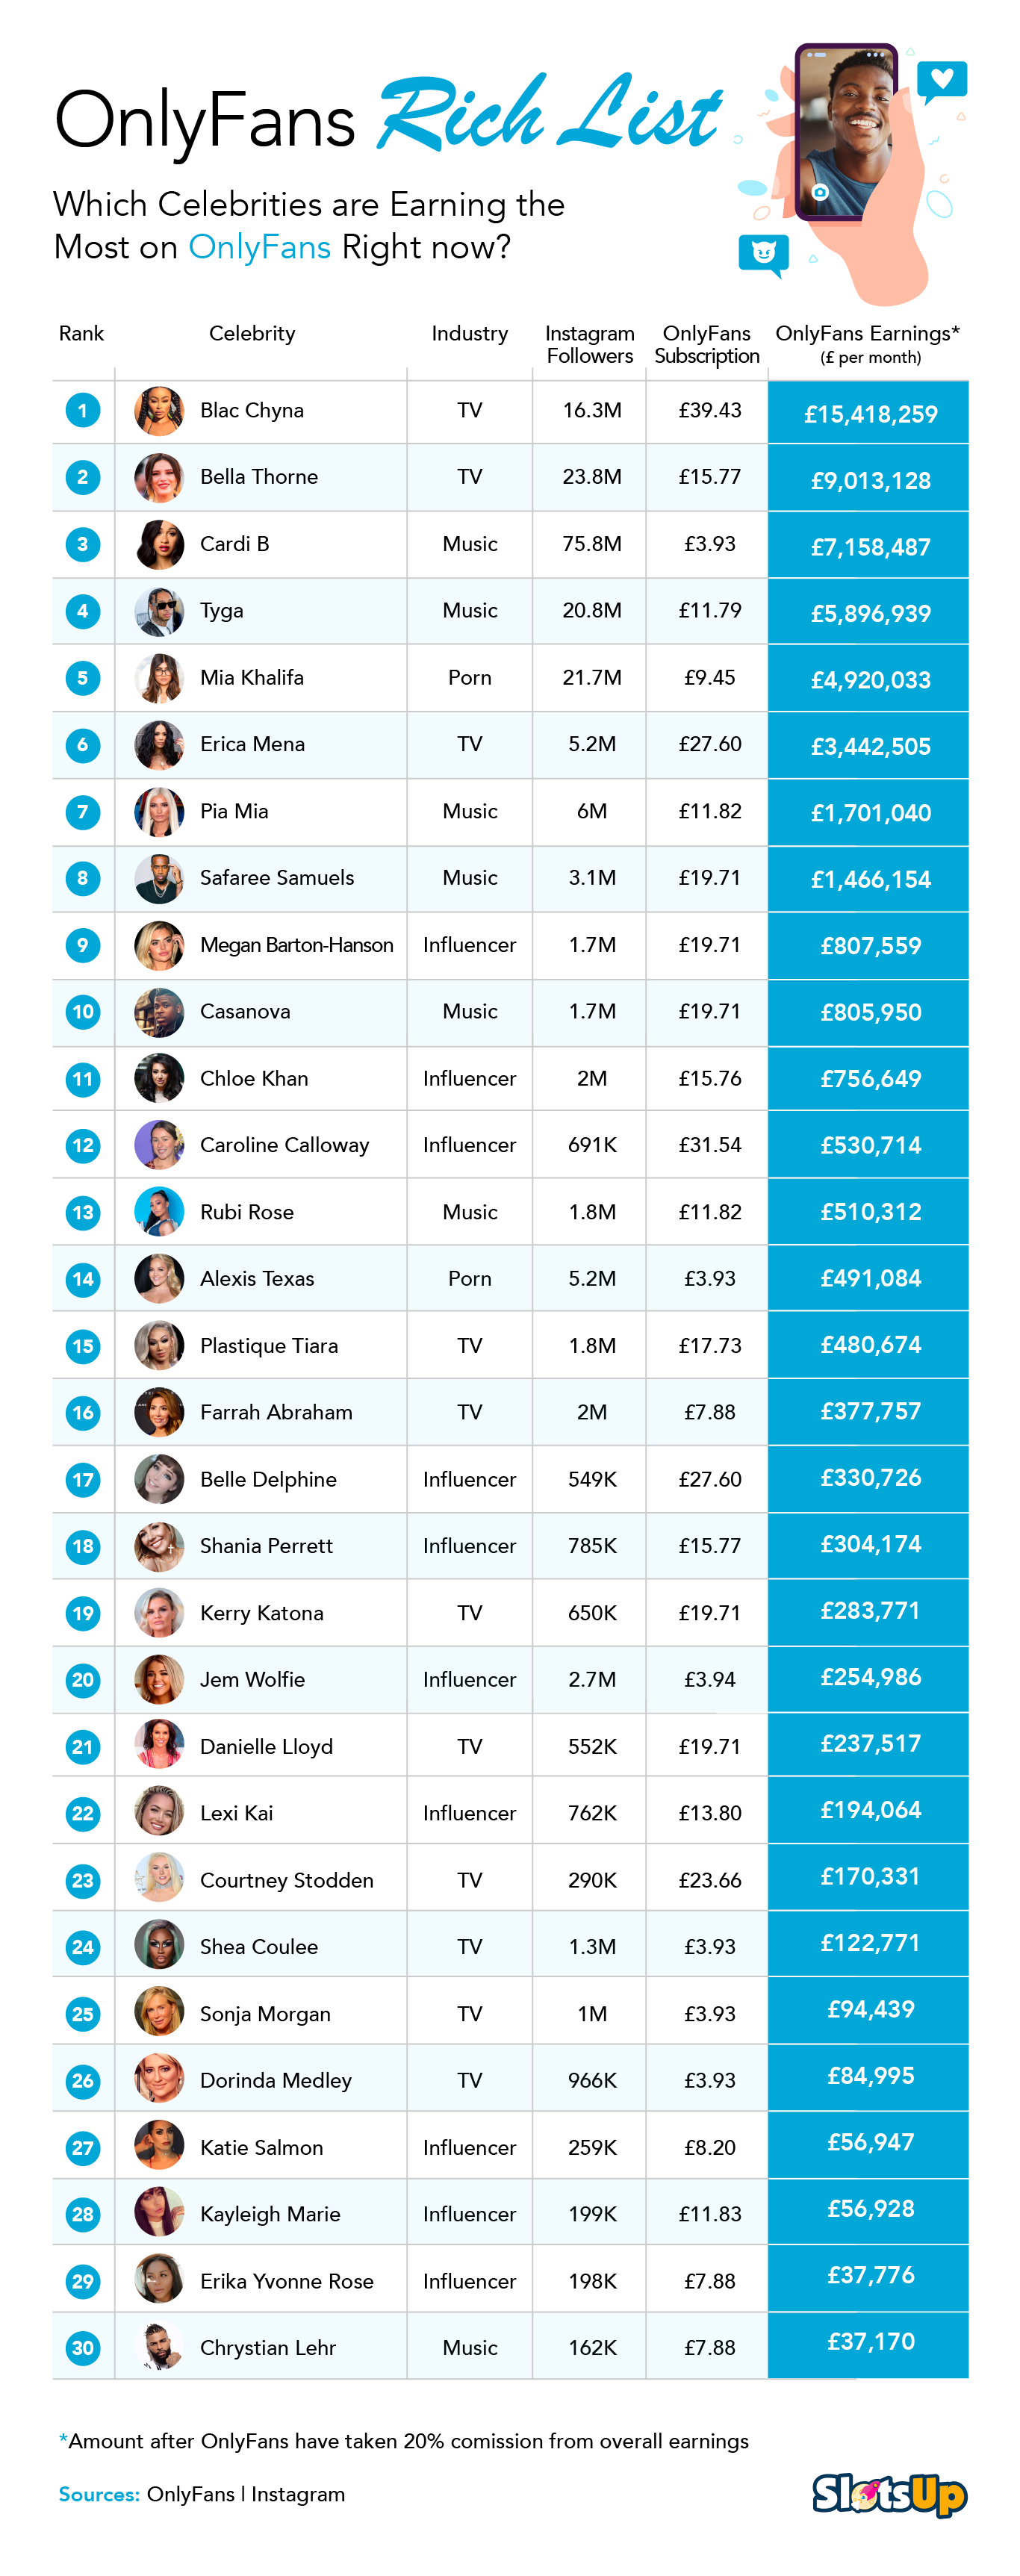The image size is (1020, 2576).
Task: Select the rank 10 badge
Action: pyautogui.click(x=83, y=1011)
